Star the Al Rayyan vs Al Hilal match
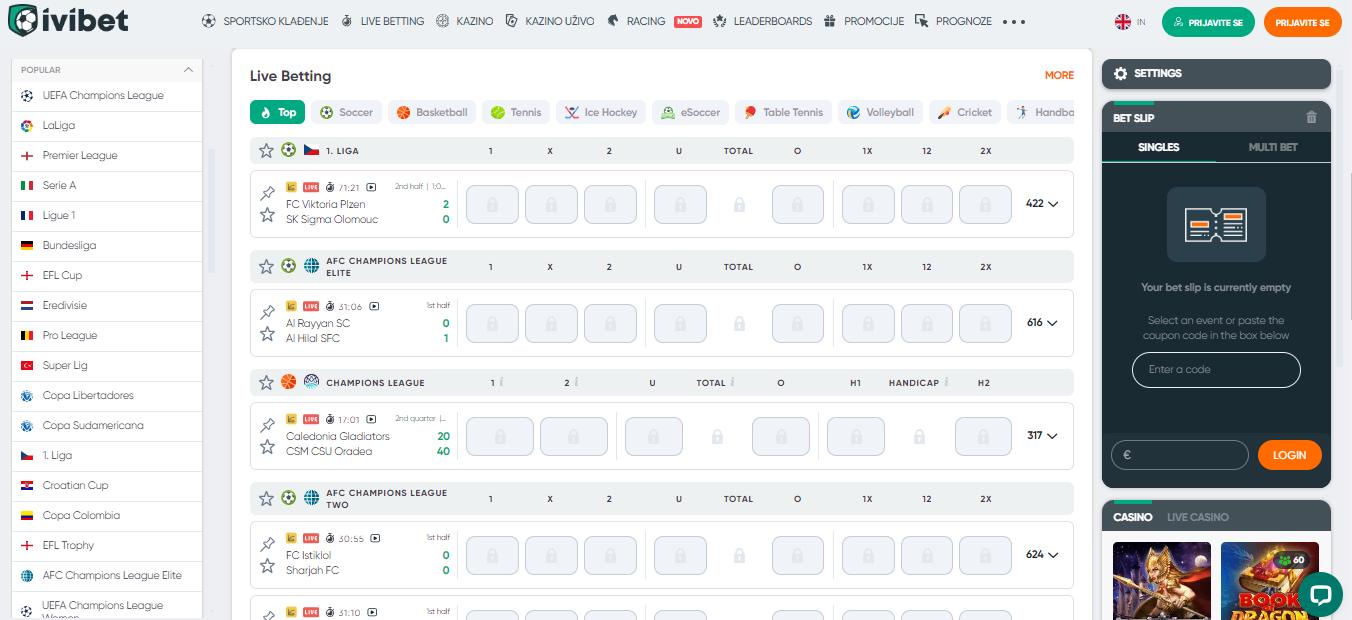Image resolution: width=1352 pixels, height=620 pixels. (267, 334)
